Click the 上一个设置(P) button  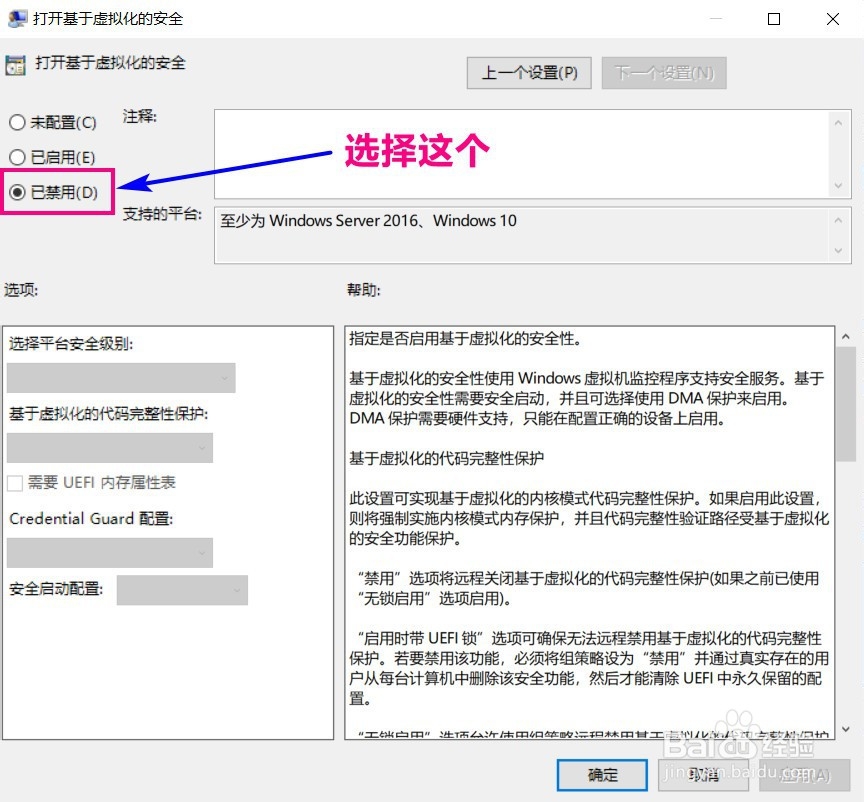tap(529, 72)
